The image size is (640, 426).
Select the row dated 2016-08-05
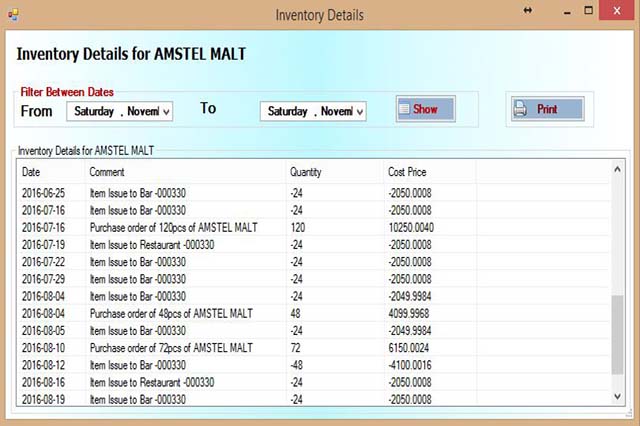(314, 331)
